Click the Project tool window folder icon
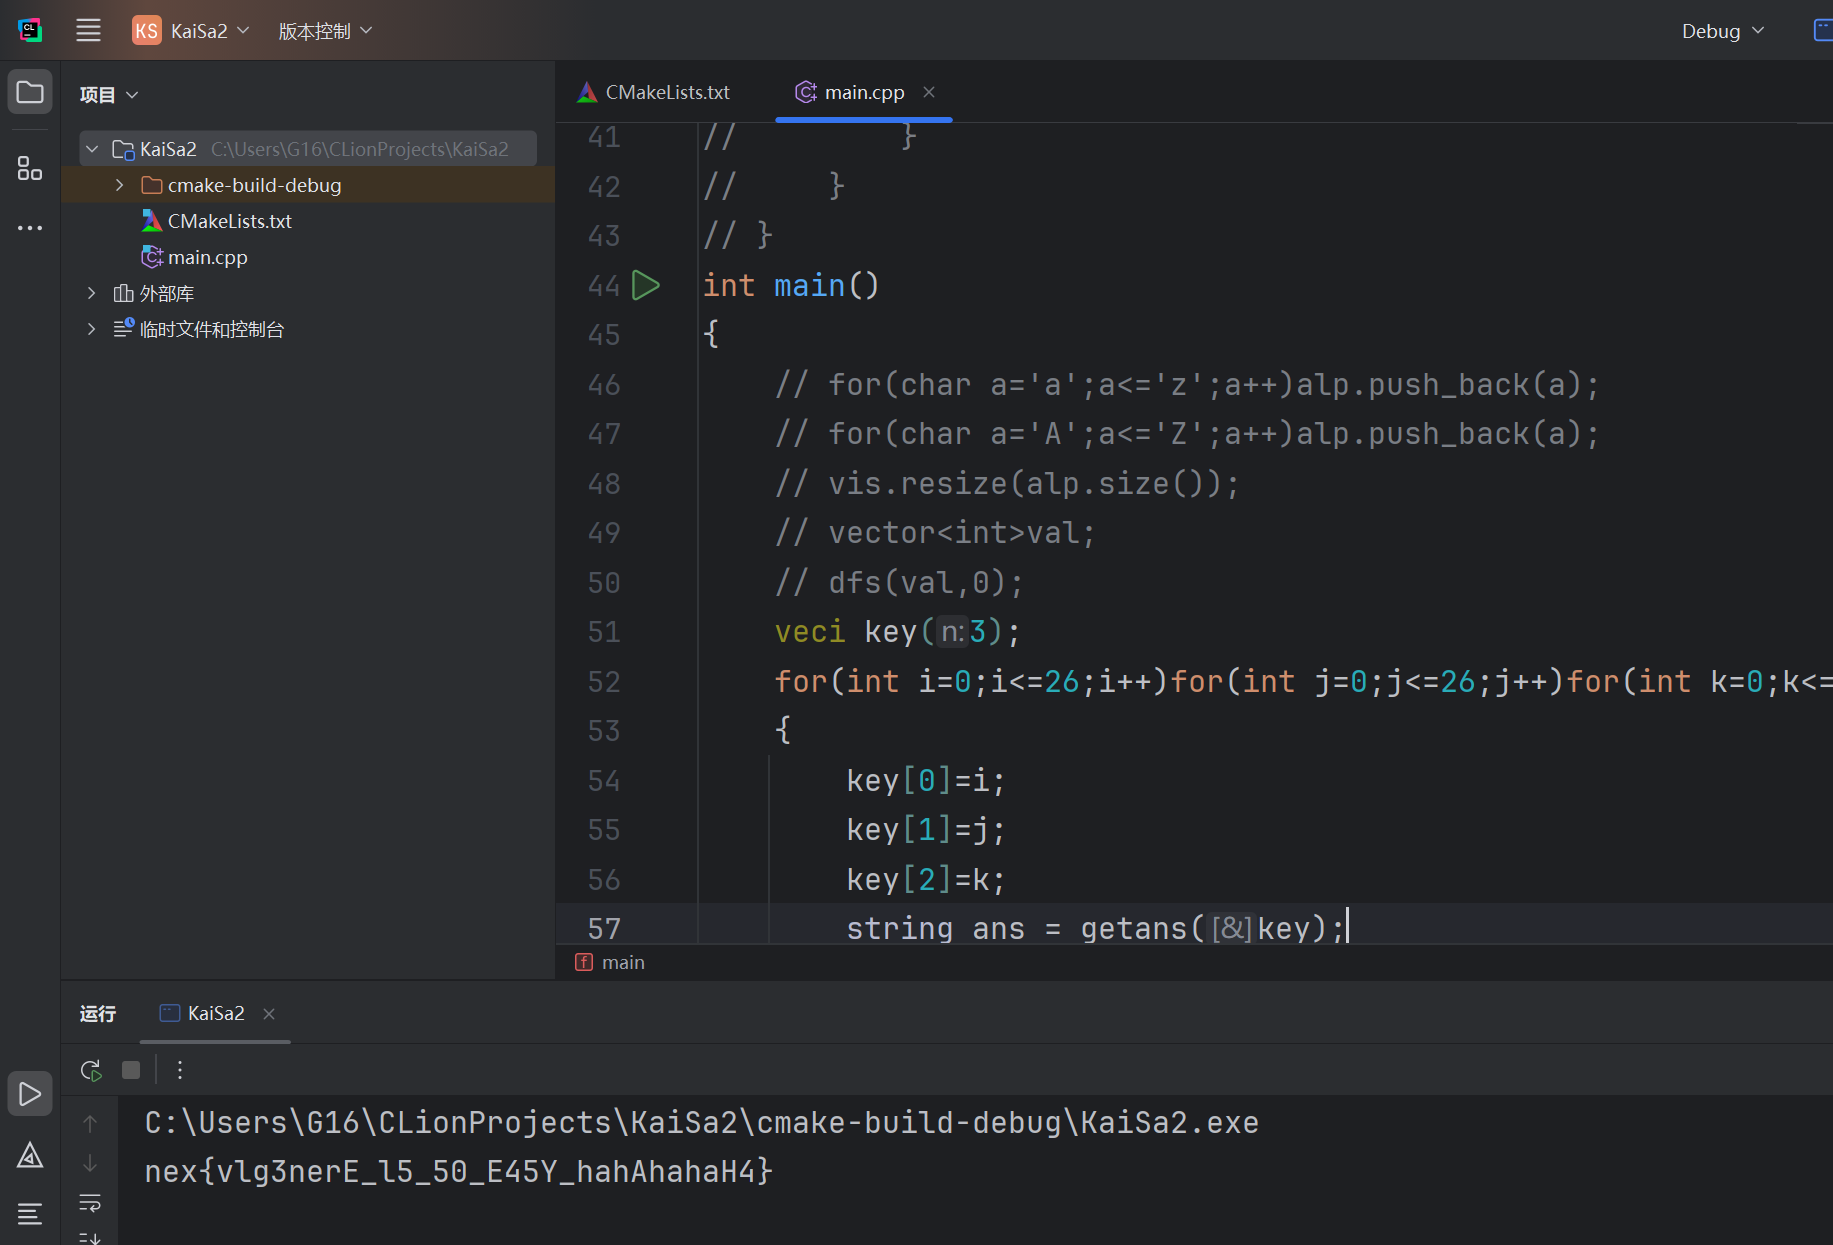 pos(30,93)
